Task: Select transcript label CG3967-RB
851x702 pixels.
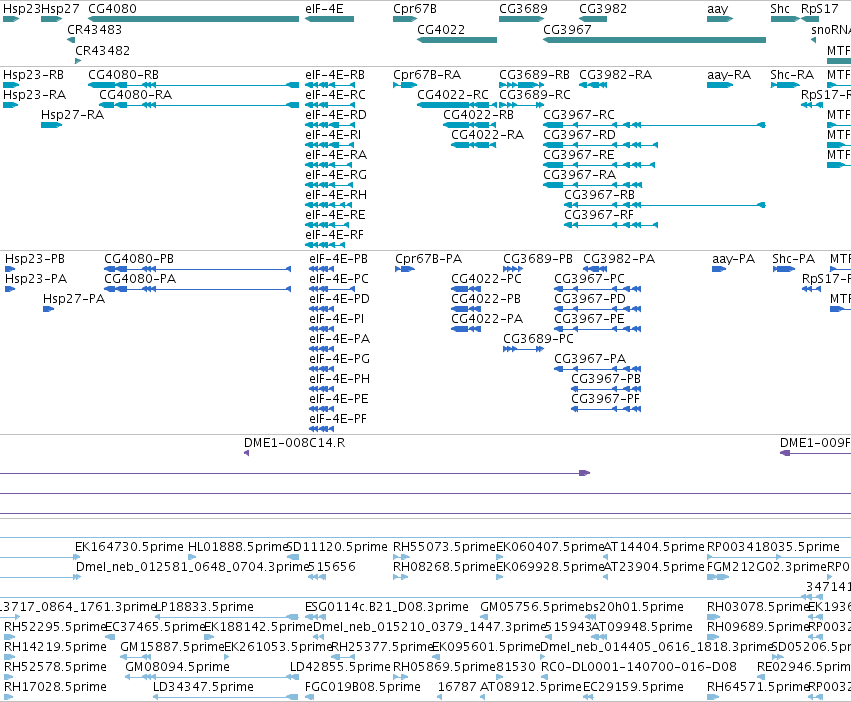Action: 599,194
